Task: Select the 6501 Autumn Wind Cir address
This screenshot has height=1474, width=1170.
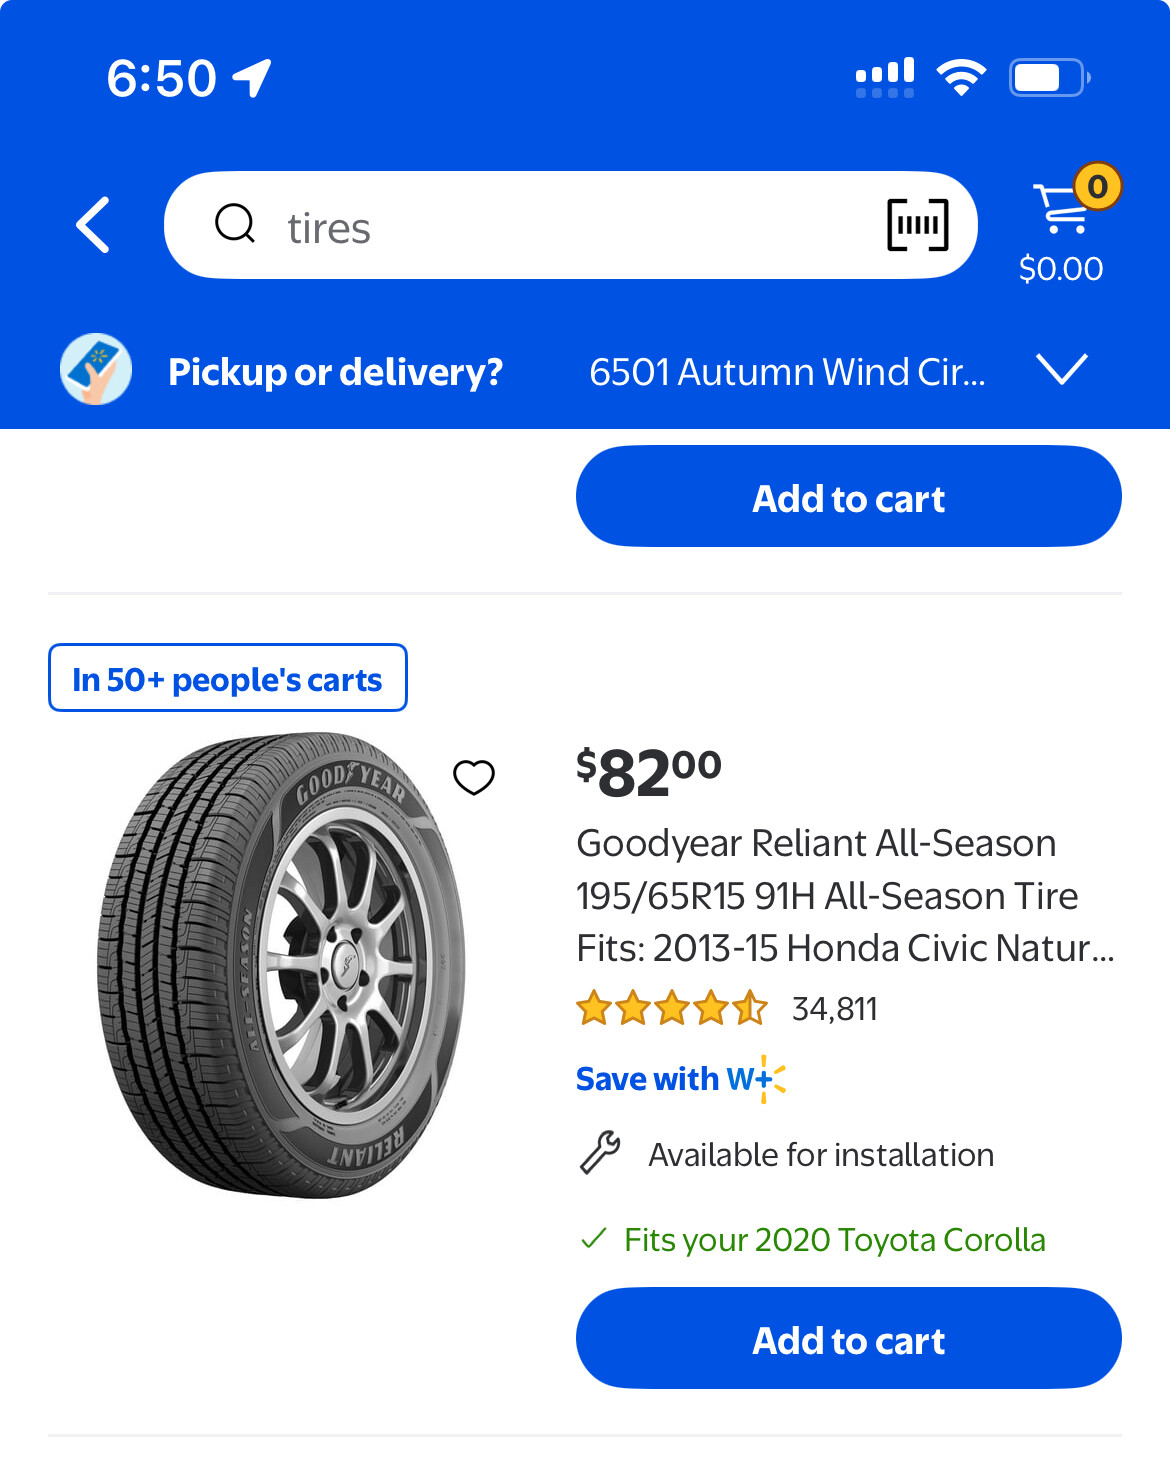Action: tap(787, 372)
